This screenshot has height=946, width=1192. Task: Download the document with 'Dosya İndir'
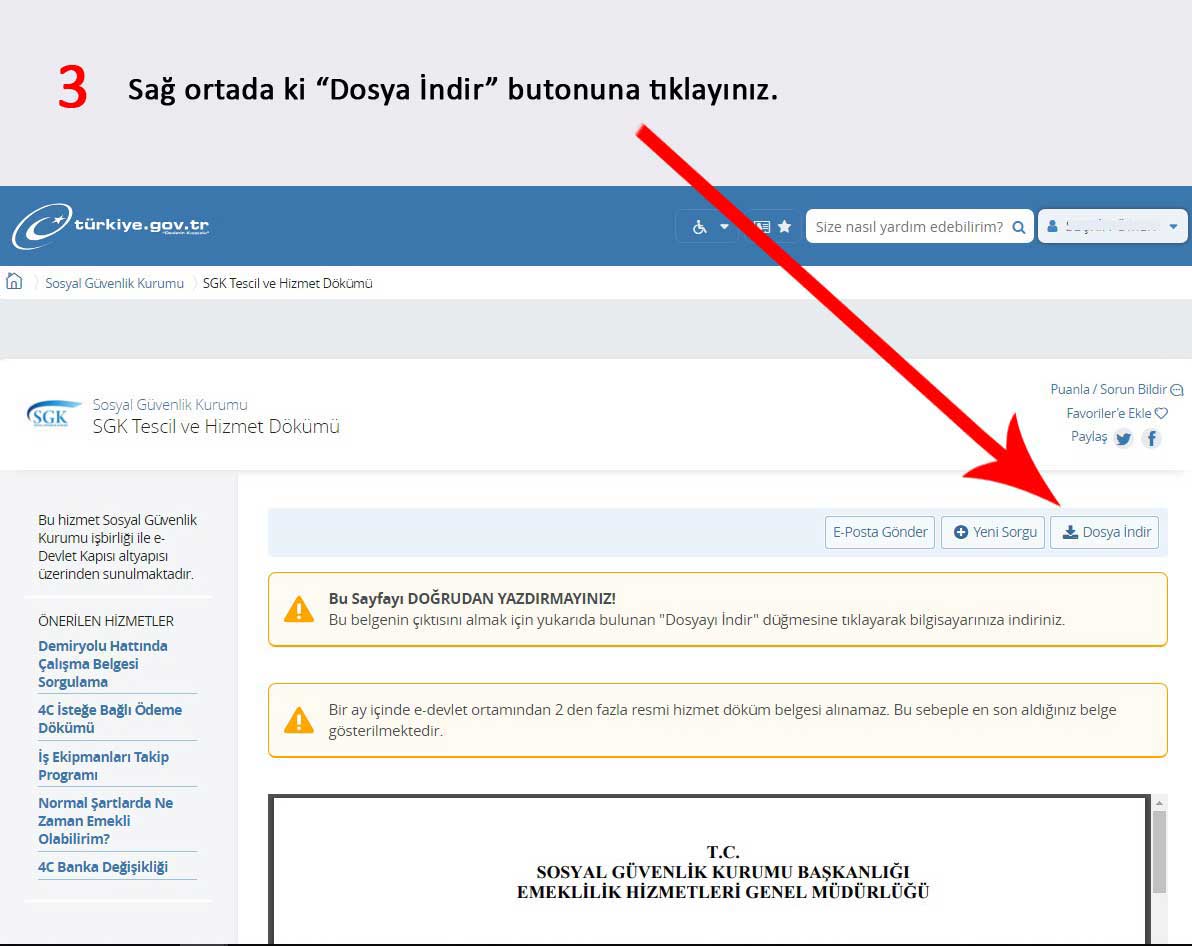(1105, 532)
